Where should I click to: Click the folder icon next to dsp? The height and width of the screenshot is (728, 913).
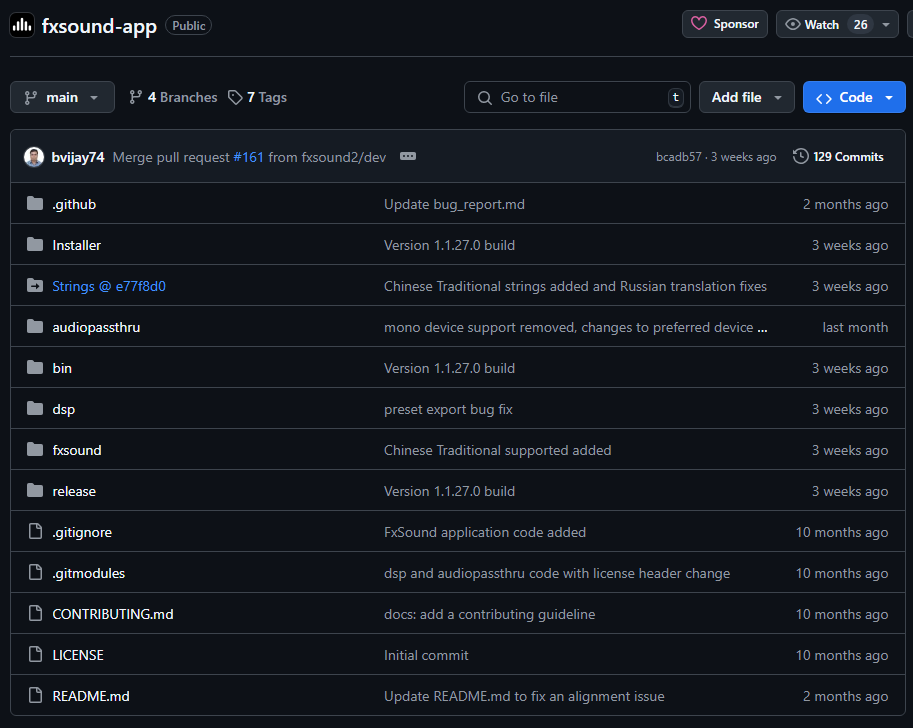pyautogui.click(x=35, y=408)
